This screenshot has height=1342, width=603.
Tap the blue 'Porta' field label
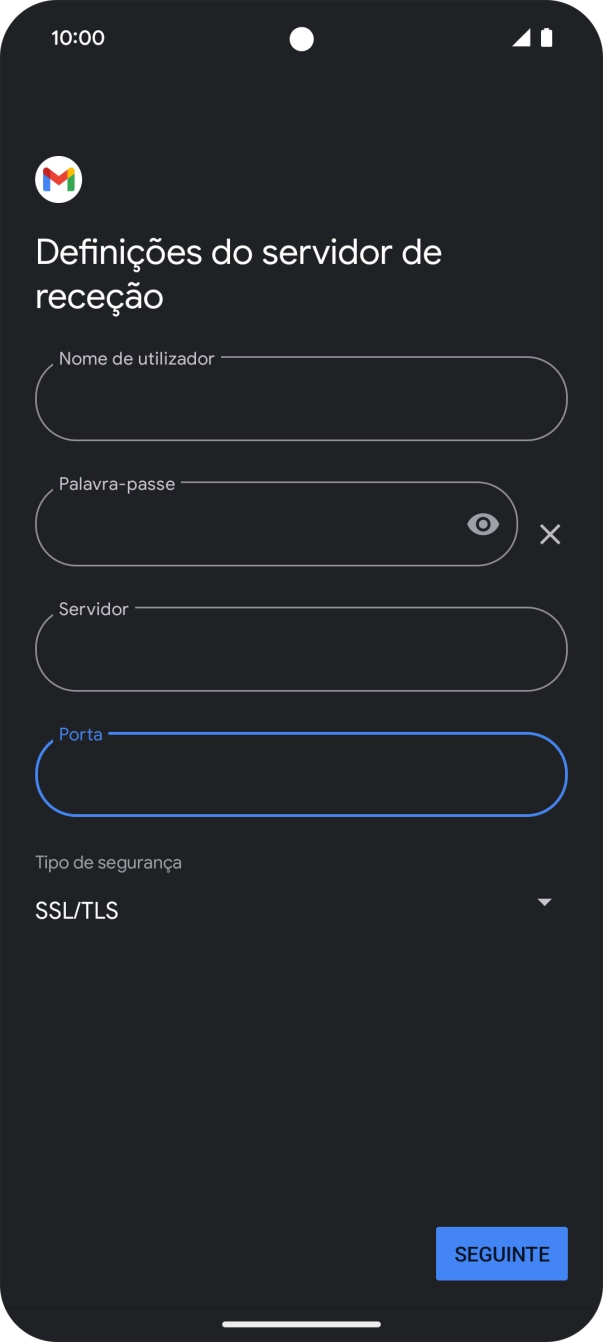[81, 734]
